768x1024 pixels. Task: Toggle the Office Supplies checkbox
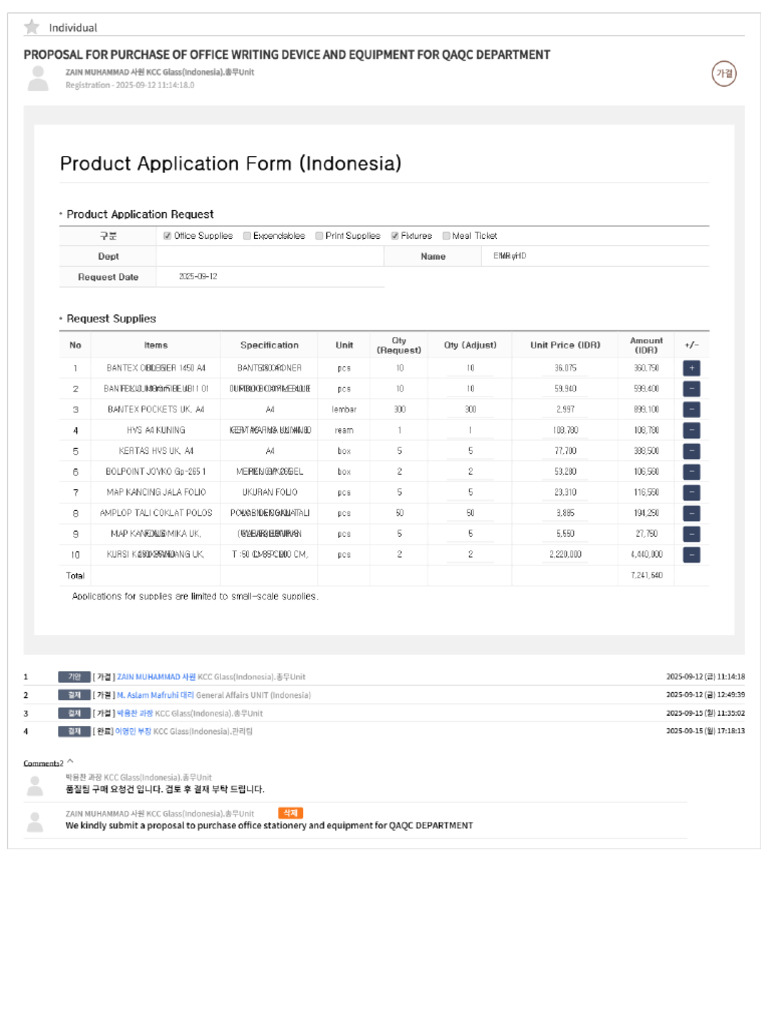[x=167, y=236]
